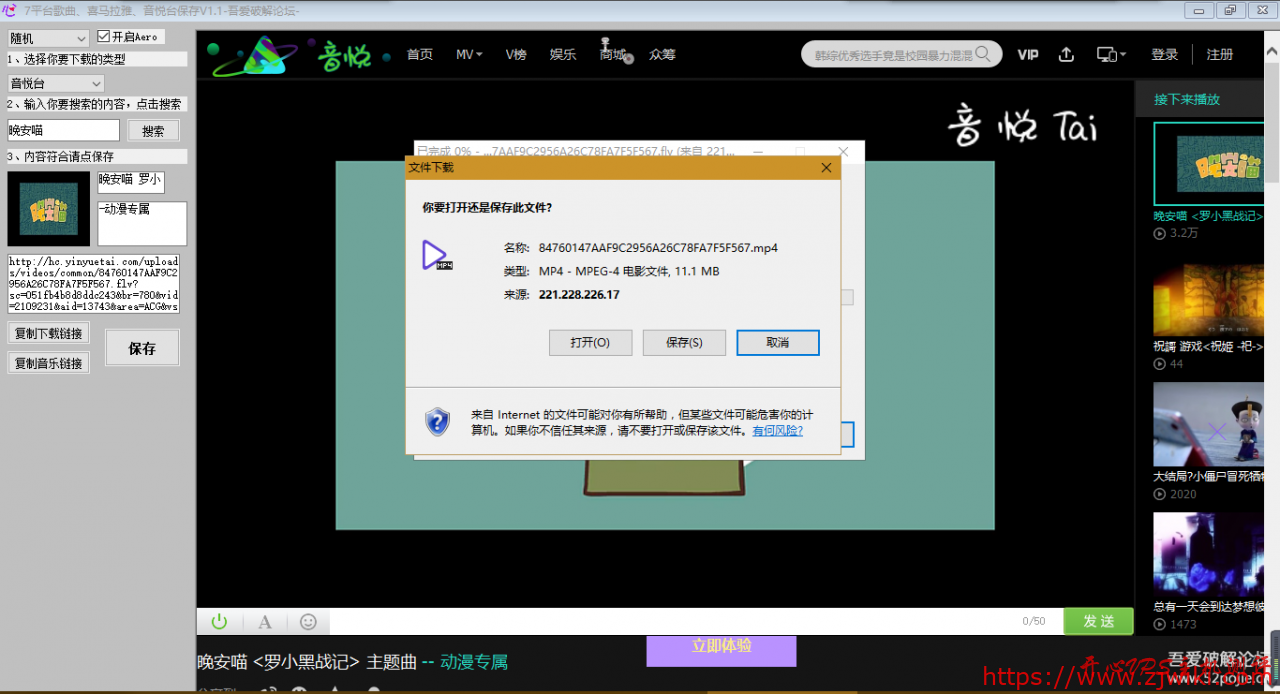
Task: Click the security shield icon in dialog
Action: 437,421
